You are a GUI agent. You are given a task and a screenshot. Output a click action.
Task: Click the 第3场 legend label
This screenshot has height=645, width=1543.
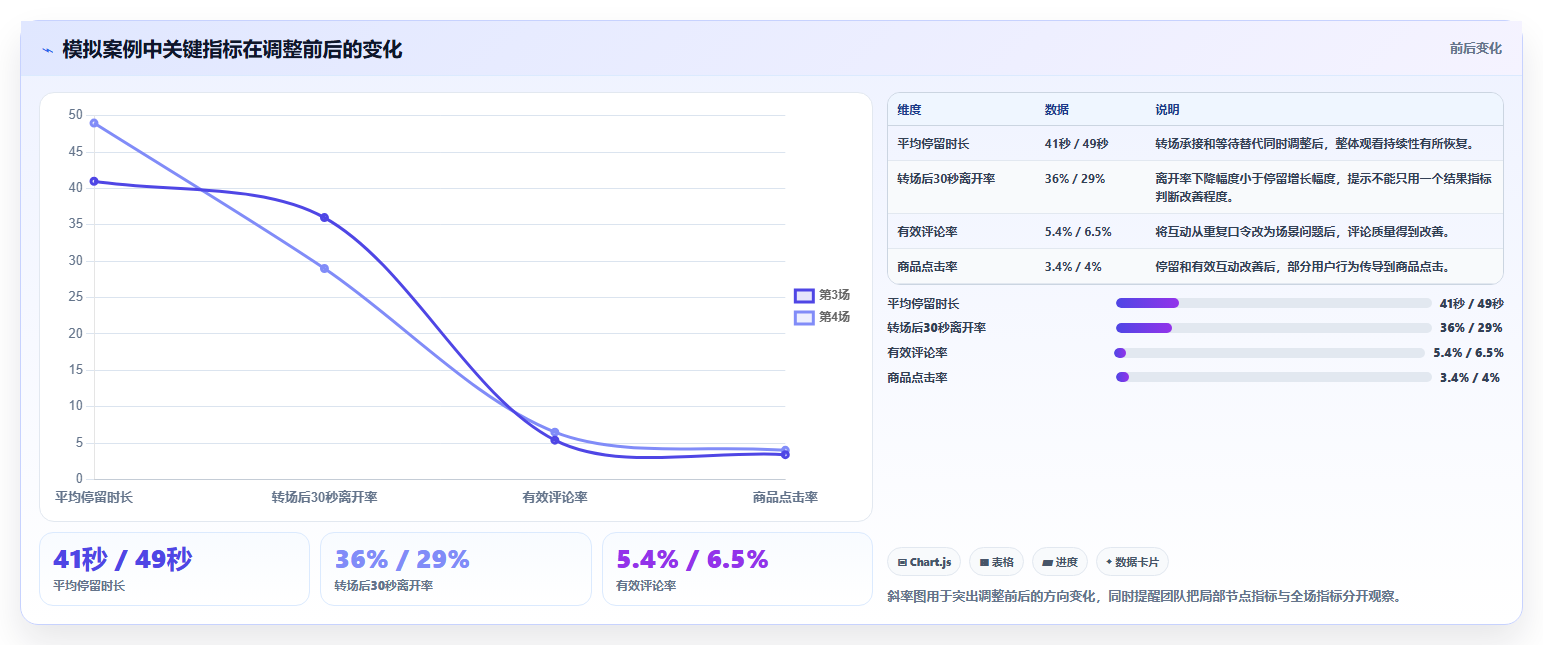click(834, 295)
